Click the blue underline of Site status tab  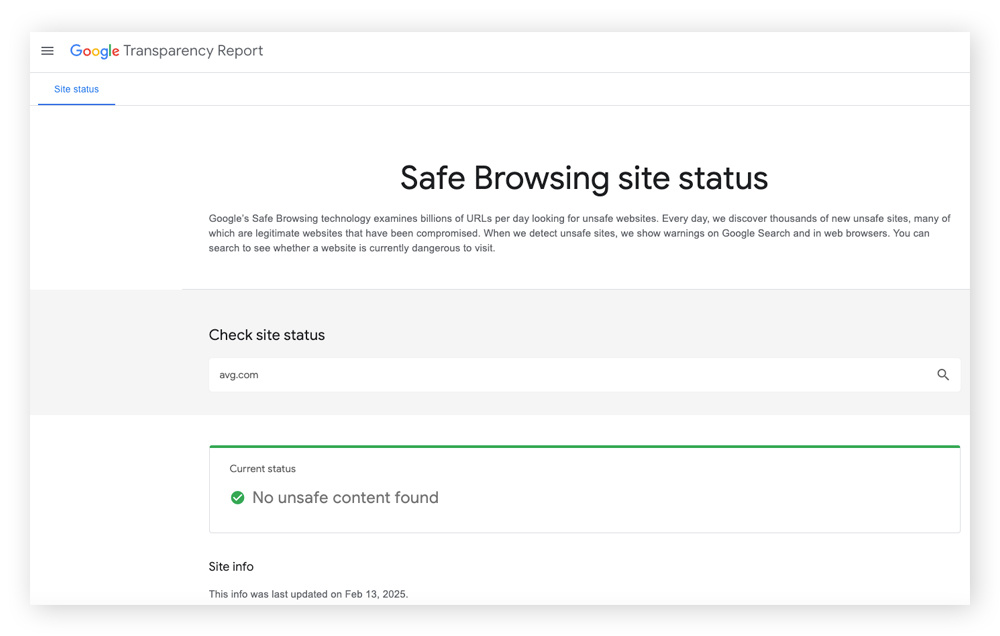coord(76,103)
